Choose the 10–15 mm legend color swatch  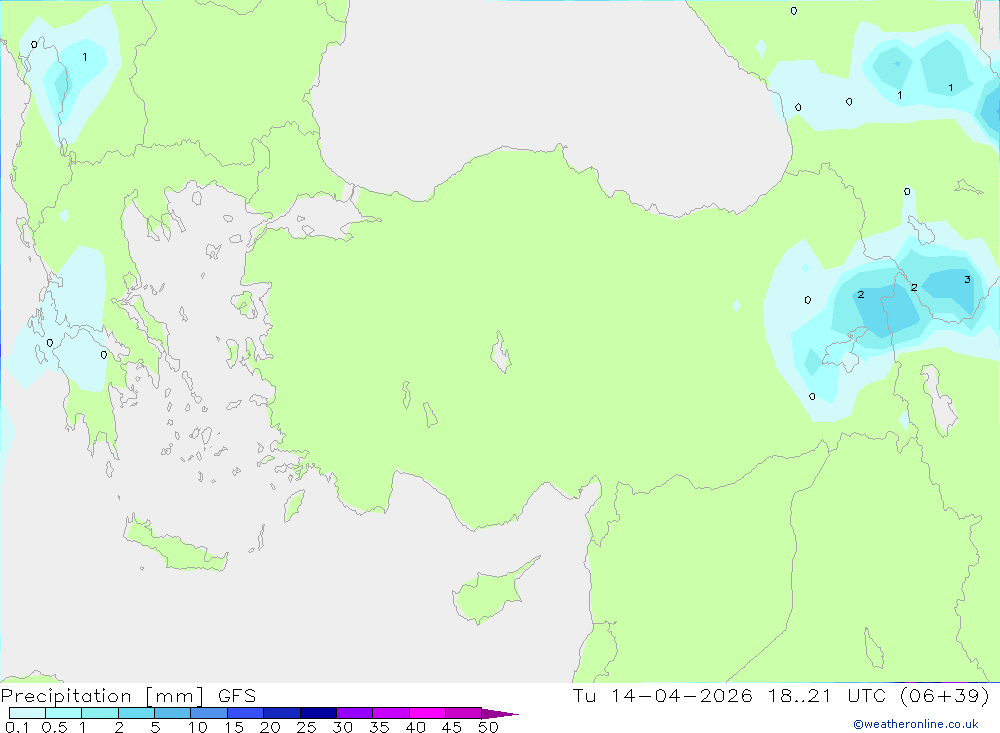209,713
